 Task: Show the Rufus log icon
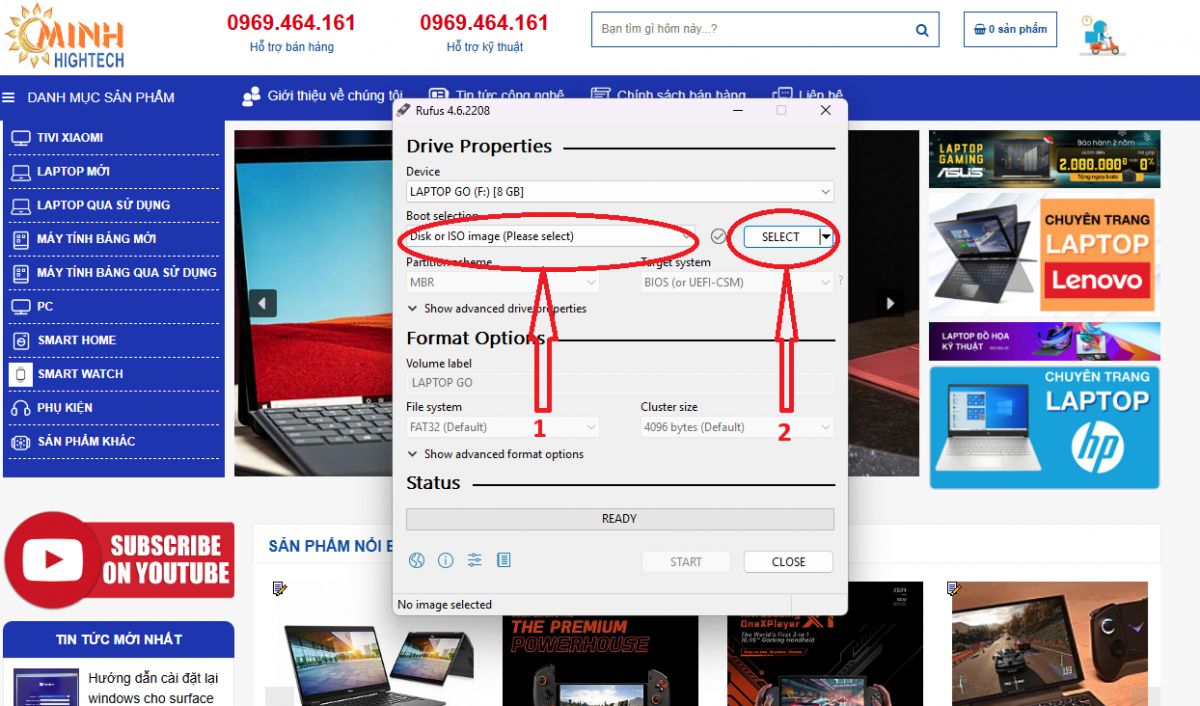pos(504,561)
